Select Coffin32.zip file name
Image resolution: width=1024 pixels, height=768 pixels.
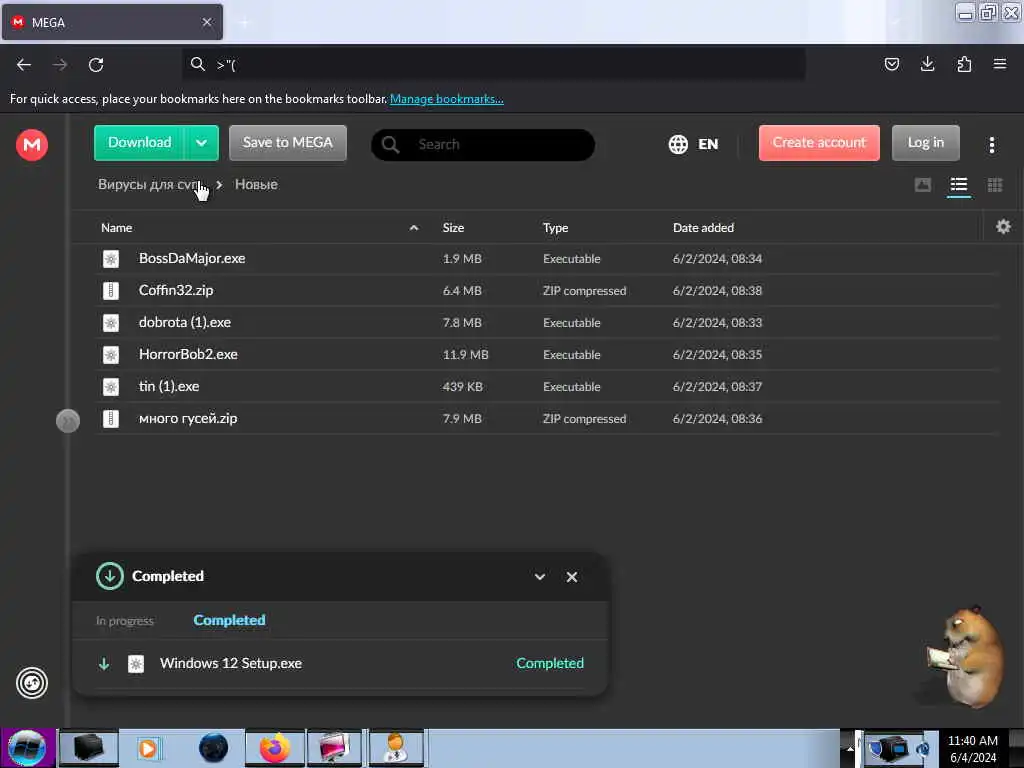point(176,290)
